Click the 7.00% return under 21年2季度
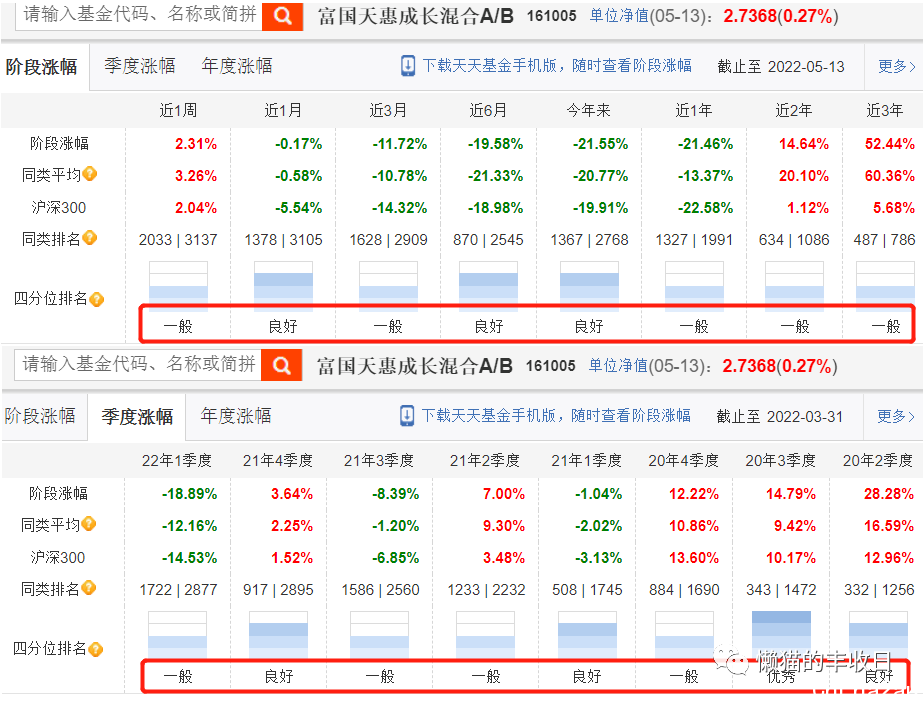Screen dimensions: 923x702 (504, 494)
